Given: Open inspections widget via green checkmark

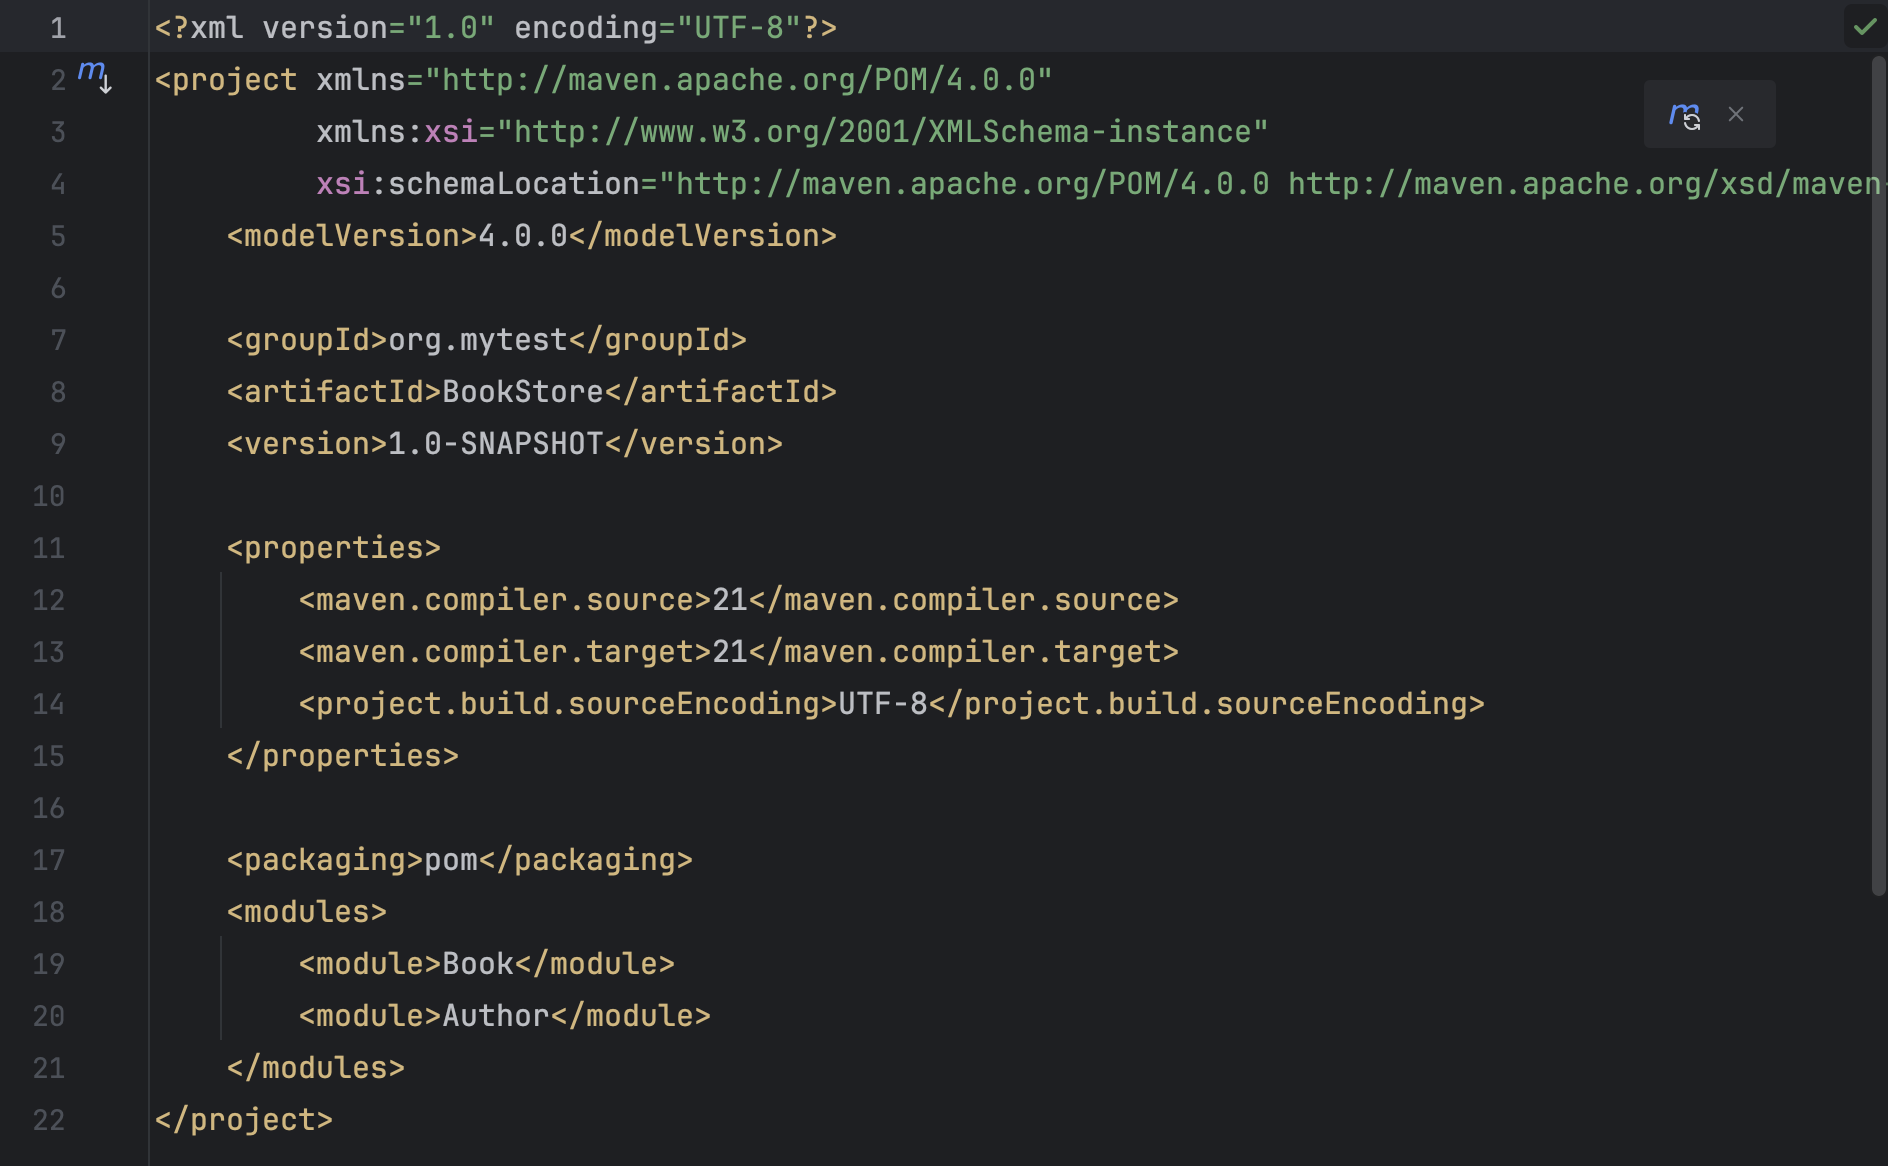Looking at the screenshot, I should point(1864,27).
